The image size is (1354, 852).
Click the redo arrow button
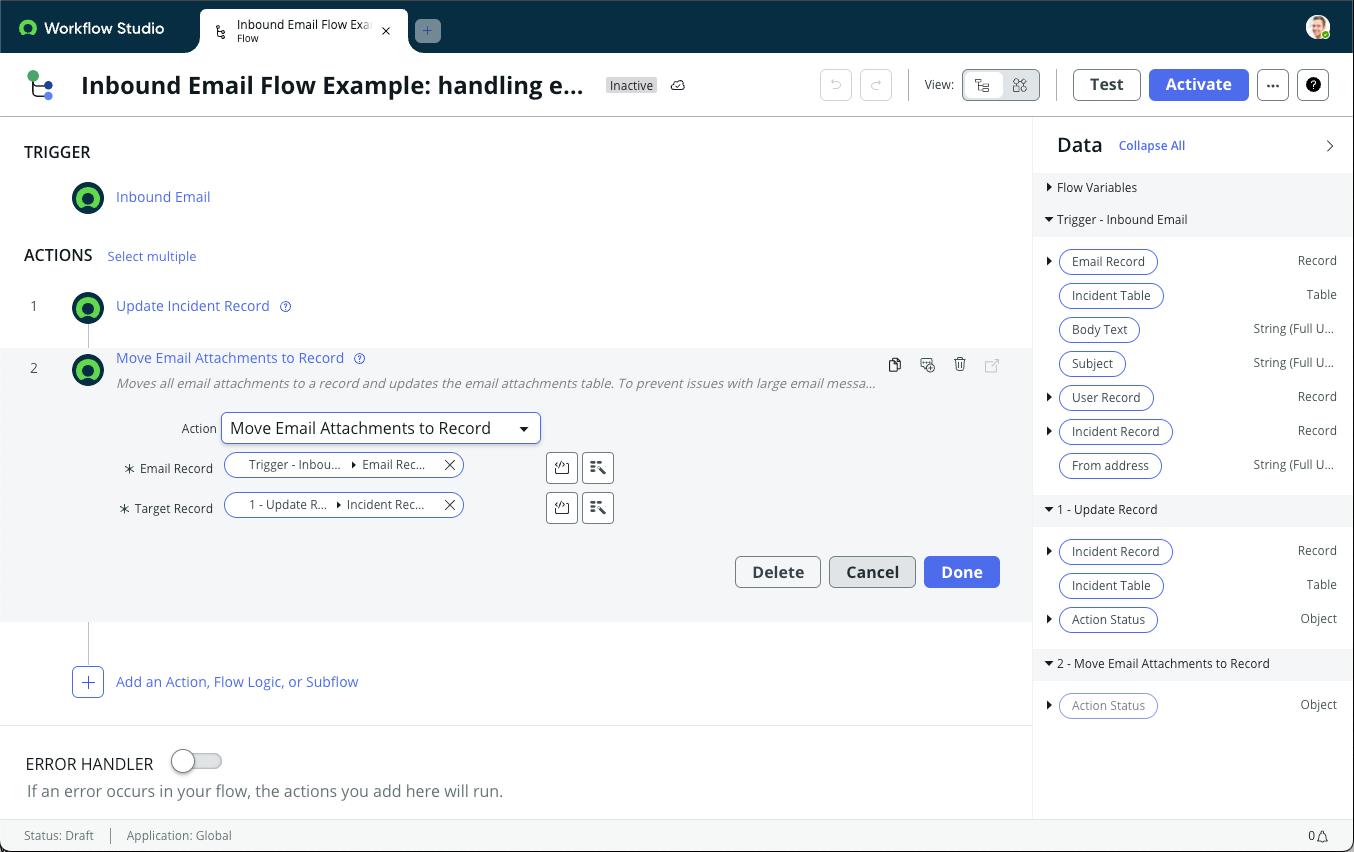click(x=876, y=85)
